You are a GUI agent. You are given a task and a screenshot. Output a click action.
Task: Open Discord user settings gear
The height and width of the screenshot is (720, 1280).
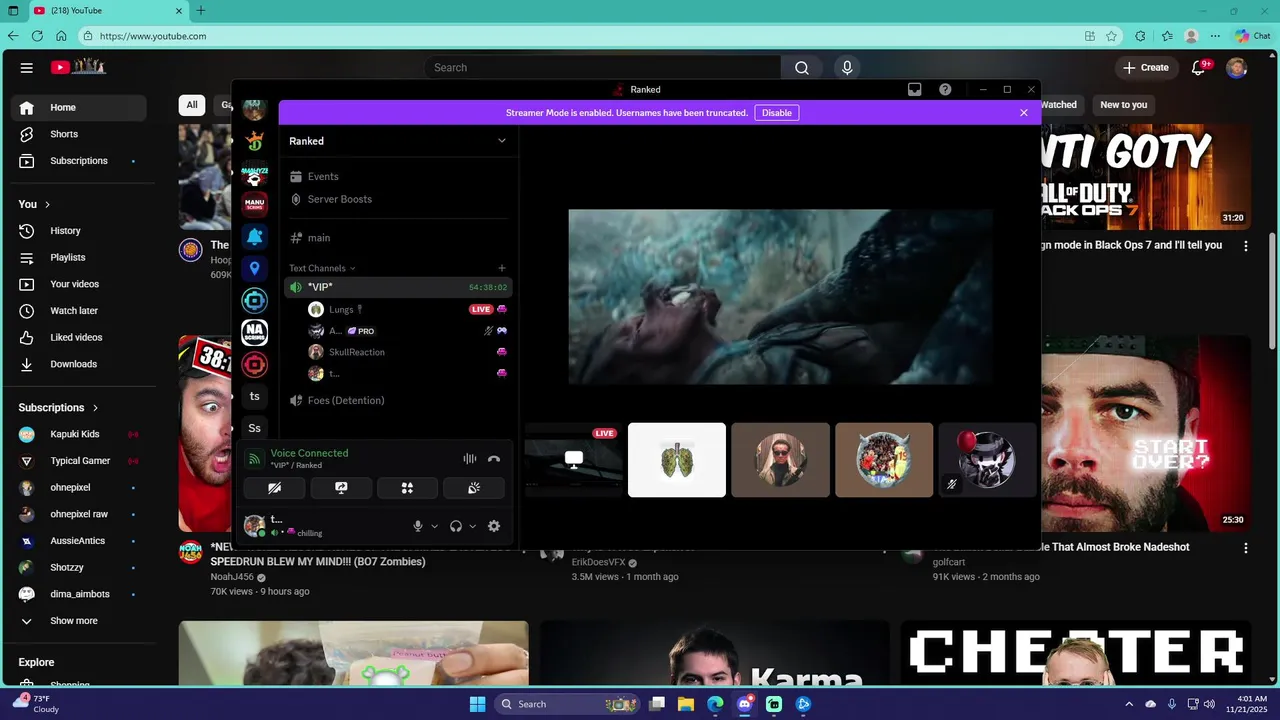[493, 526]
